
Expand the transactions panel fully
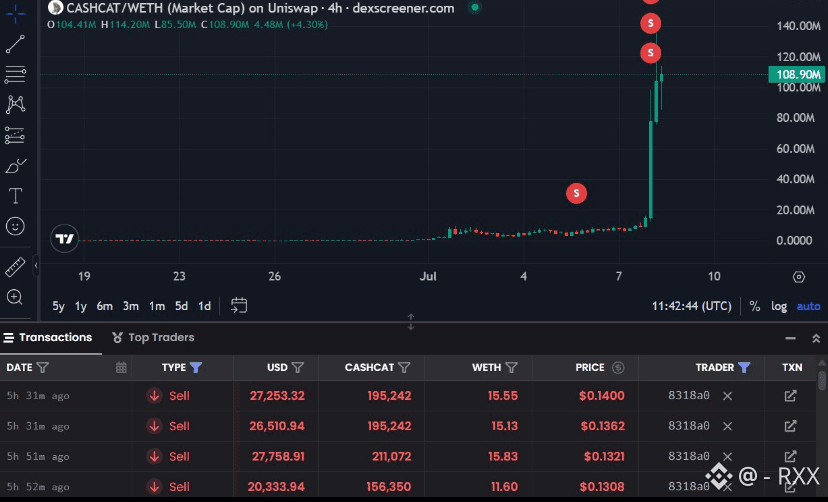816,338
